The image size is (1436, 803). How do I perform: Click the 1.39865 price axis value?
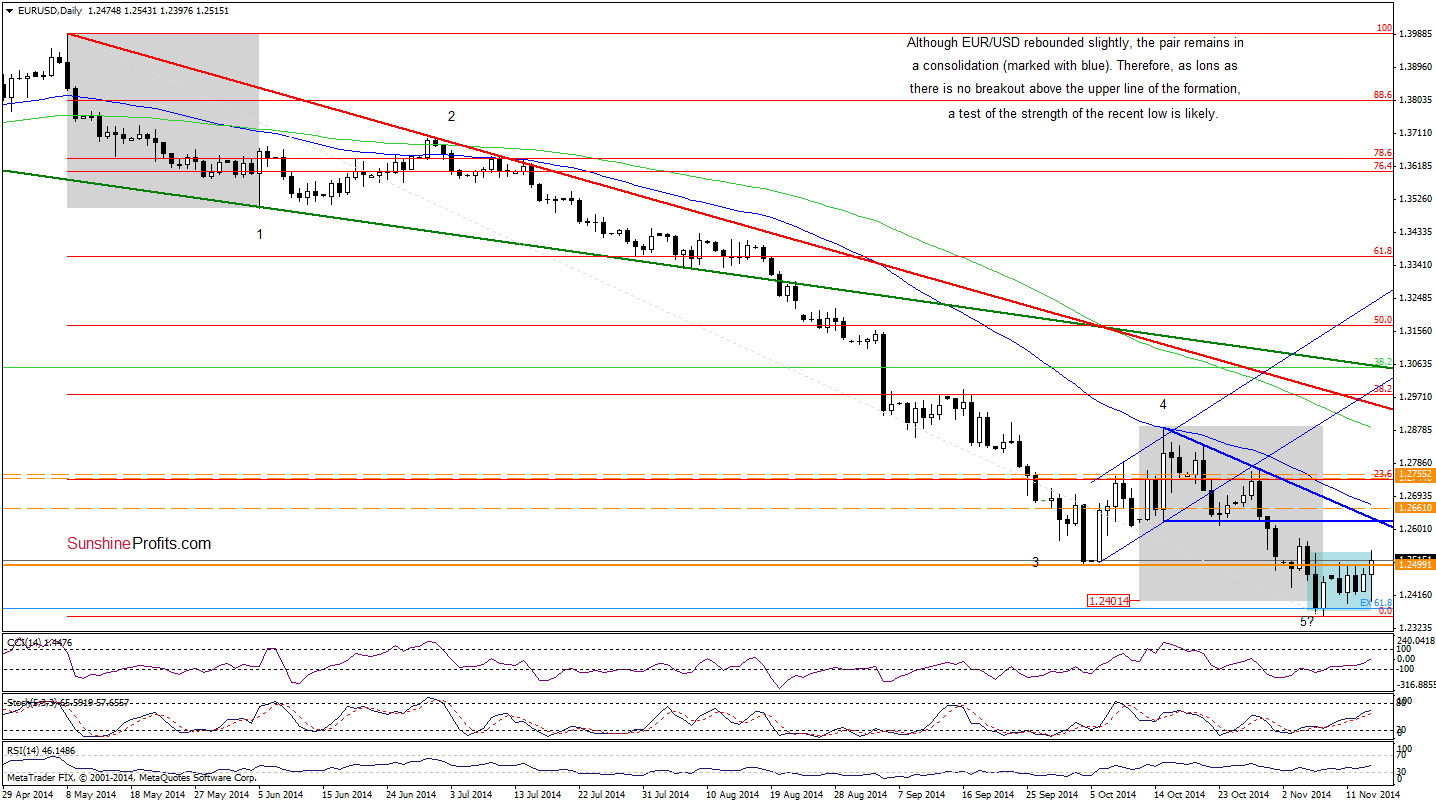click(x=1417, y=34)
